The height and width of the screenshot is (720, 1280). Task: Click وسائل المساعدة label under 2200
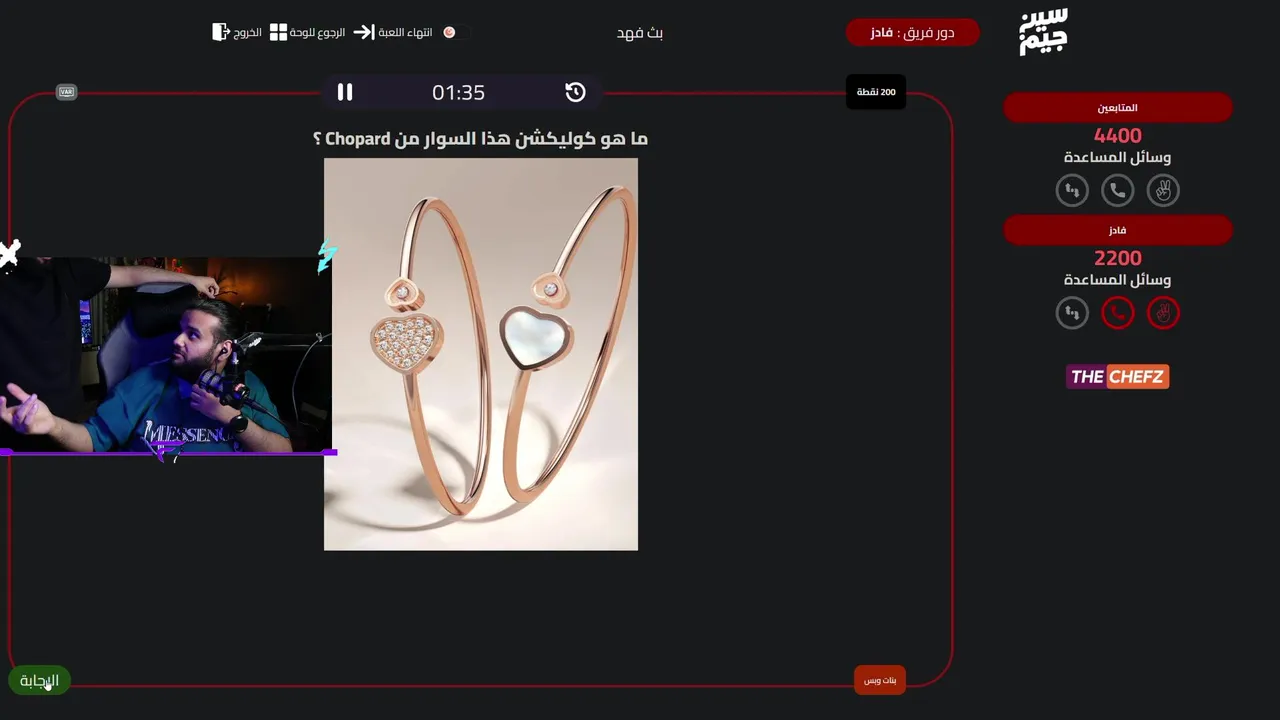pyautogui.click(x=1118, y=280)
